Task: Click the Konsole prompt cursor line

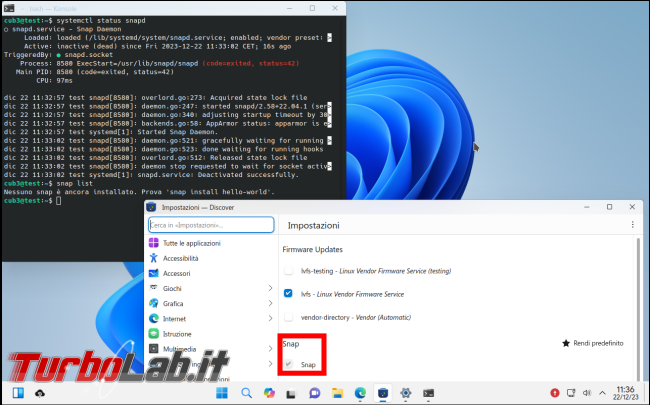Action: pyautogui.click(x=32, y=201)
